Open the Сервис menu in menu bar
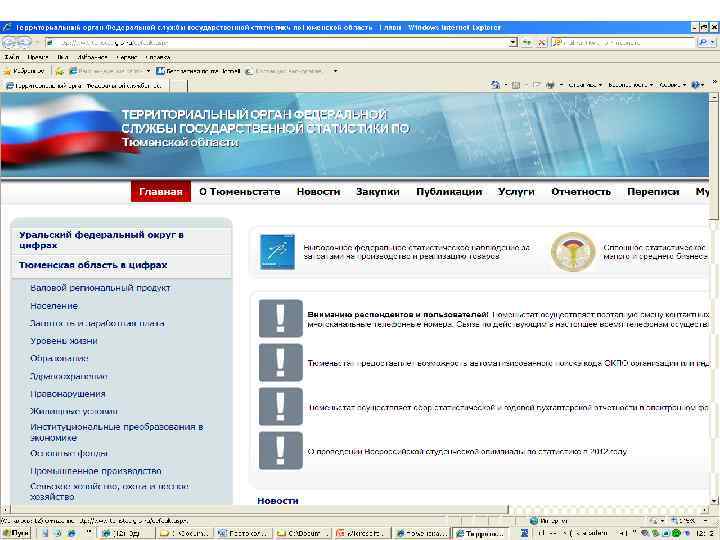Viewport: 720px width, 540px height. pyautogui.click(x=127, y=57)
